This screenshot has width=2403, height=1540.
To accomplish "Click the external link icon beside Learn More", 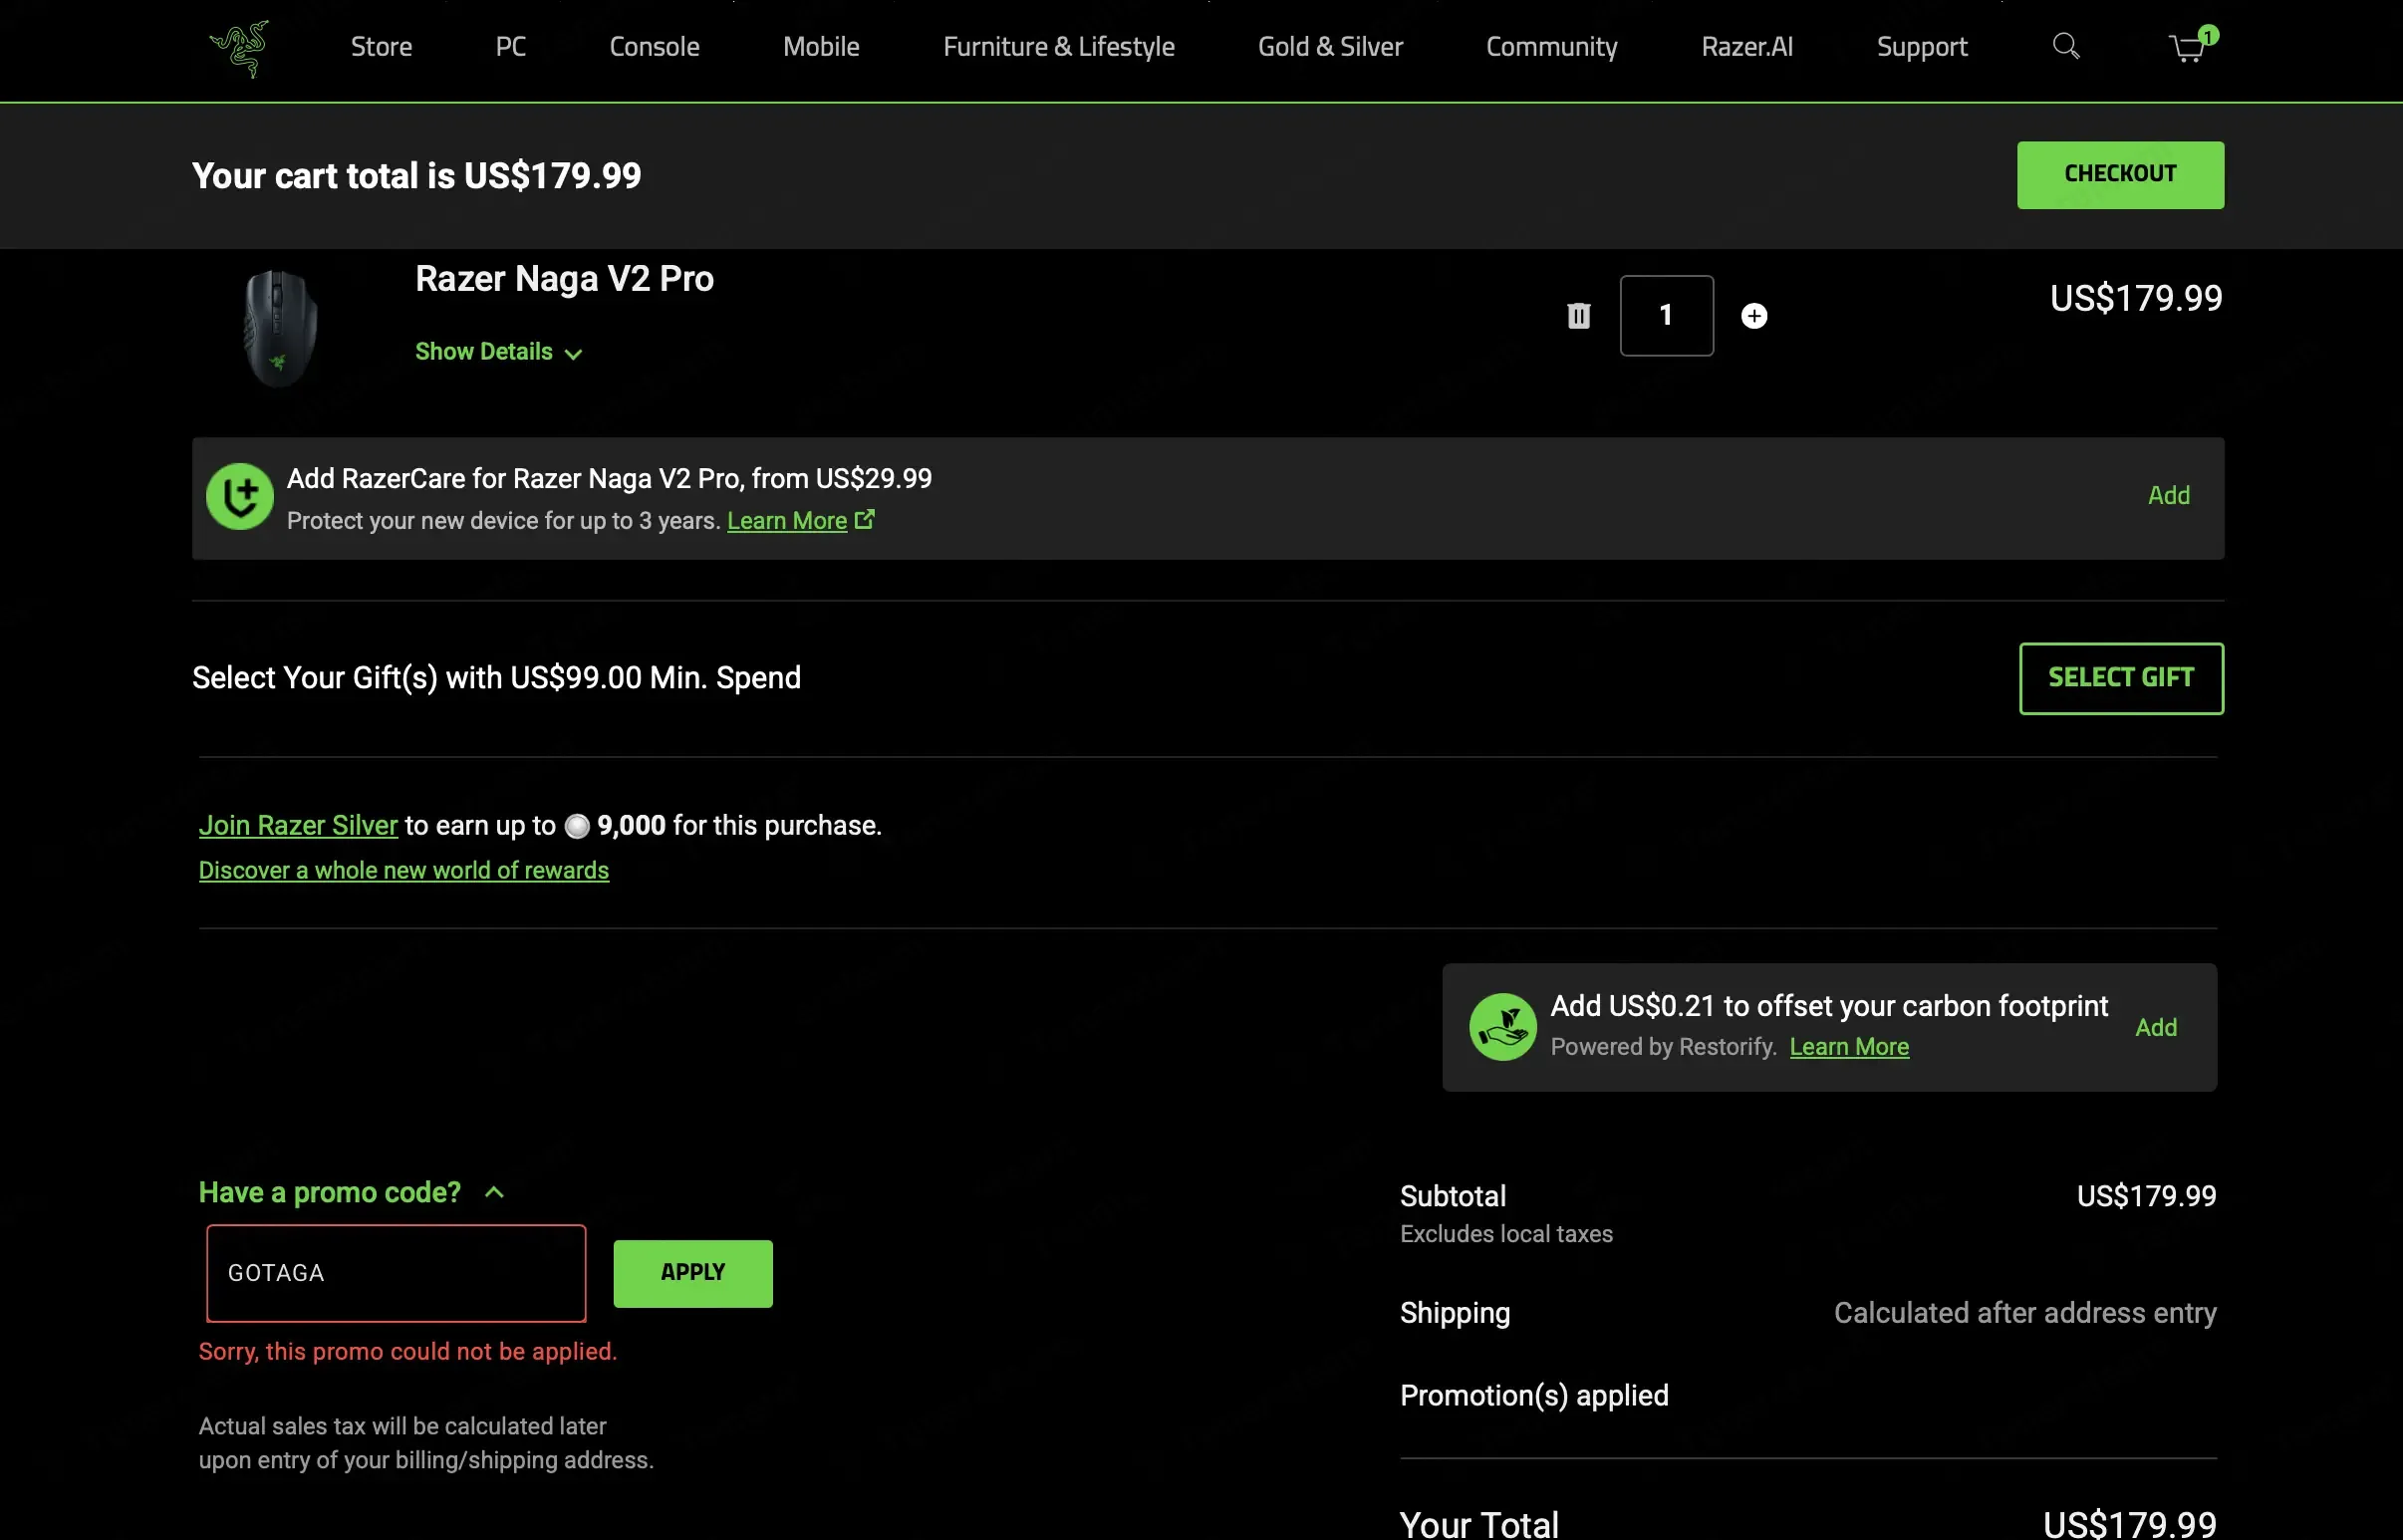I will coord(865,519).
